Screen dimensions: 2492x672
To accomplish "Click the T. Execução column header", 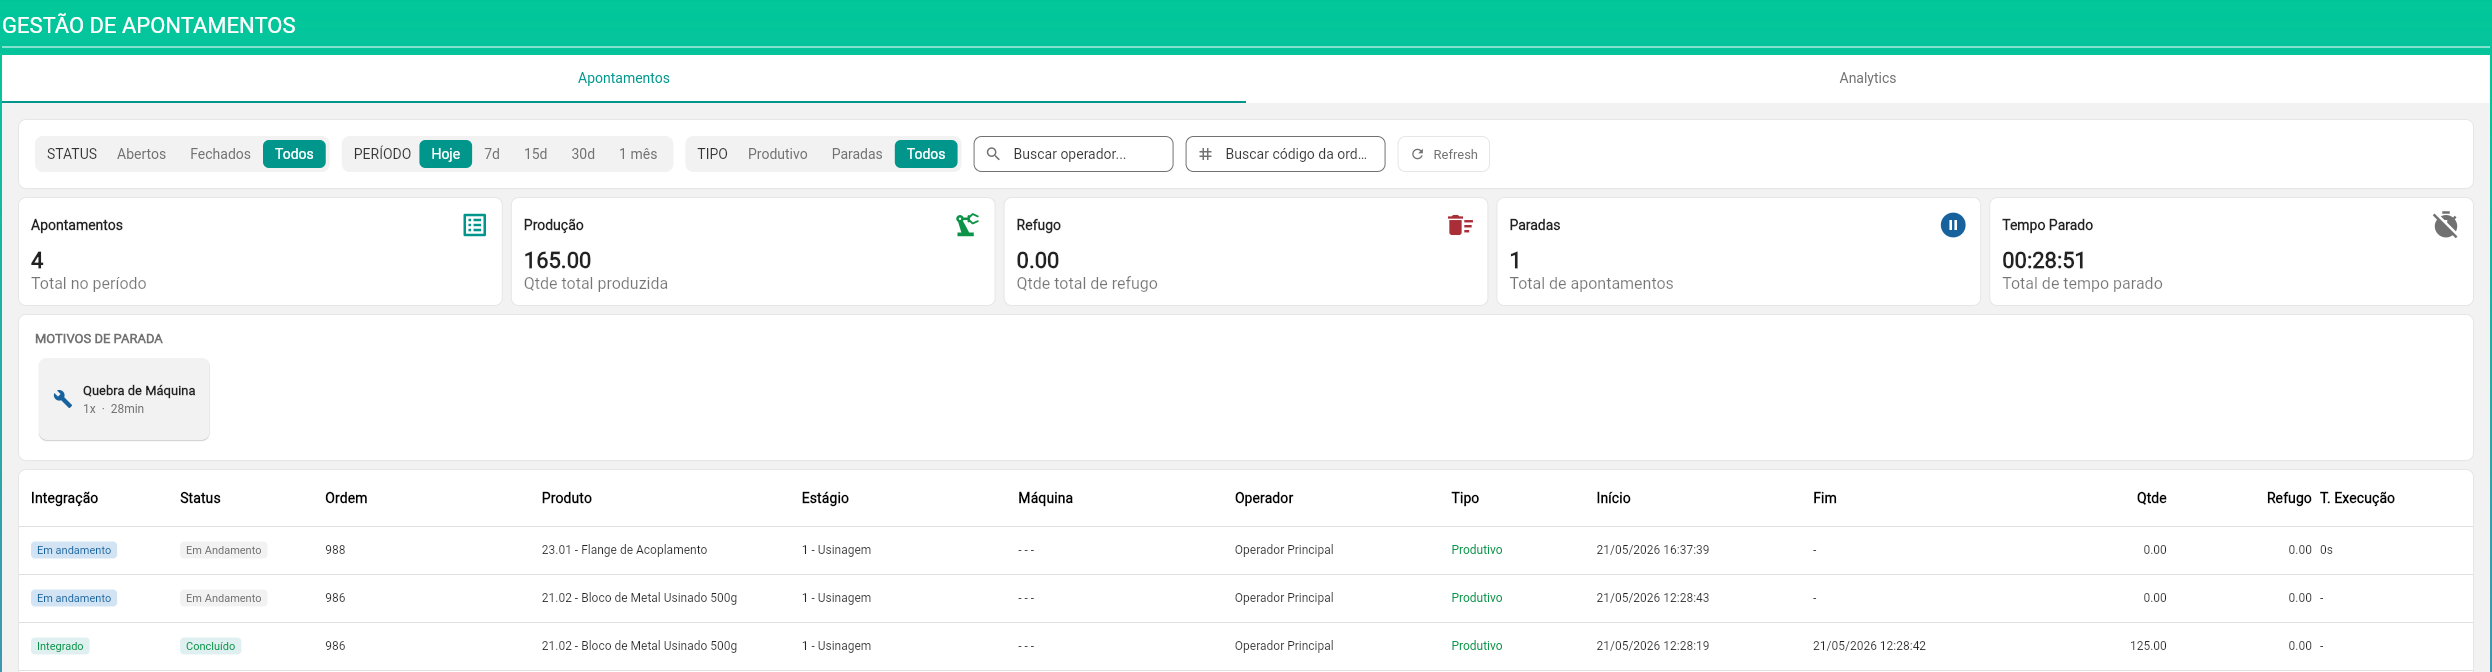I will click(x=2357, y=498).
